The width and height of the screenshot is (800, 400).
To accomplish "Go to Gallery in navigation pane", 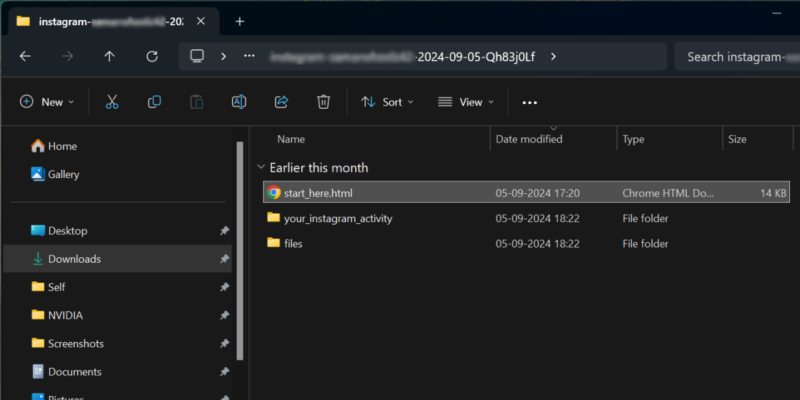I will [63, 174].
